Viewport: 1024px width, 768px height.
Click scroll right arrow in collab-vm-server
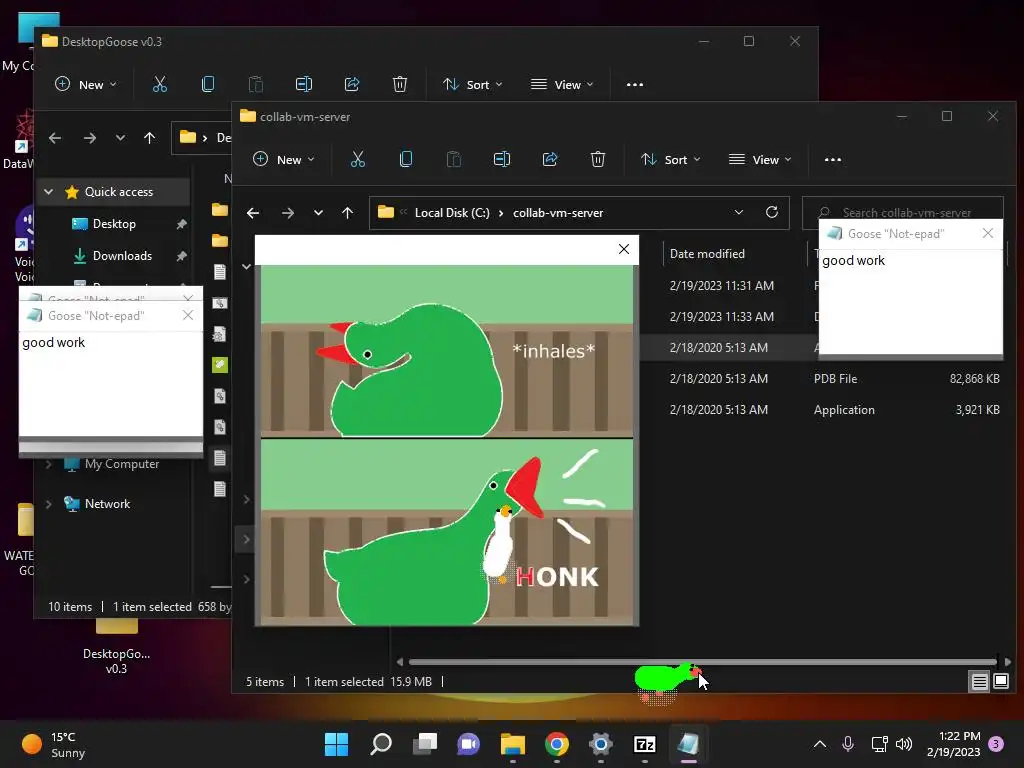pyautogui.click(x=1007, y=662)
